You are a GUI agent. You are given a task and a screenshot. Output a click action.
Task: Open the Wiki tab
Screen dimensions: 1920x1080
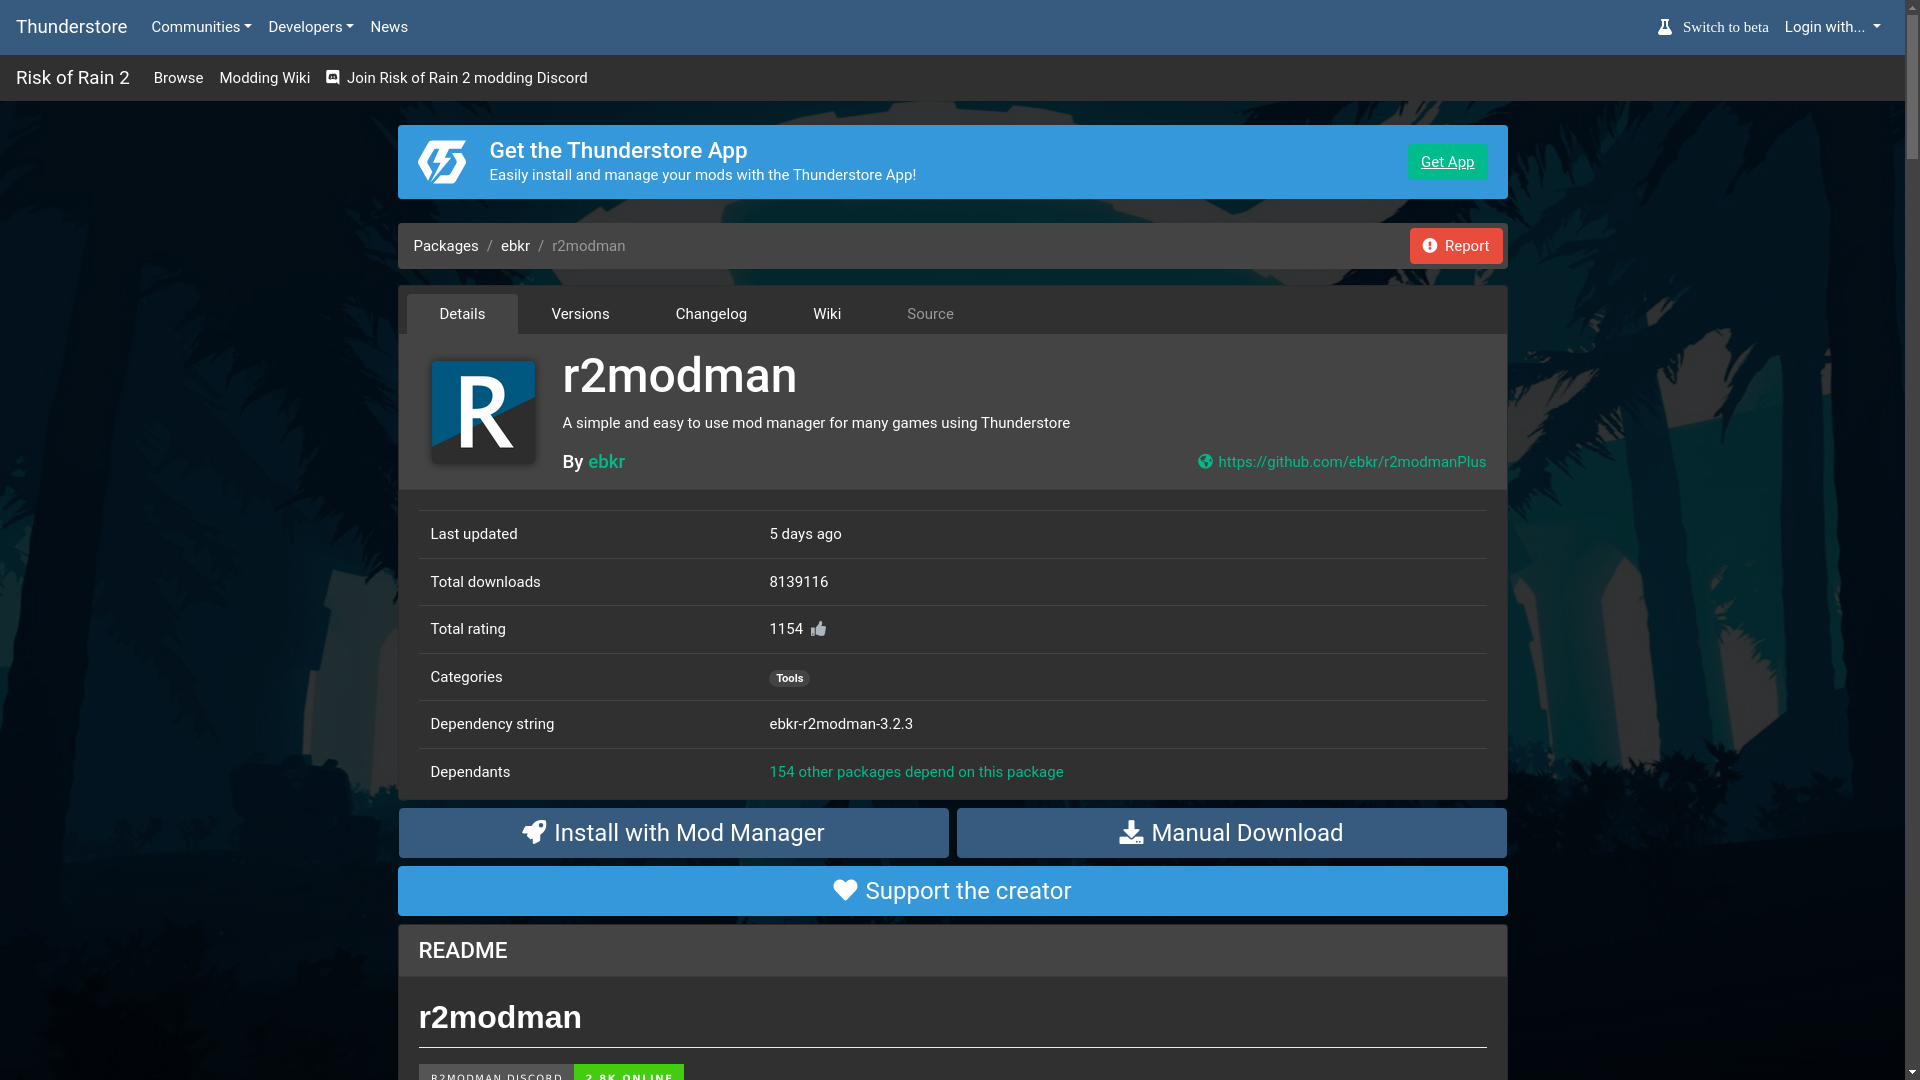827,314
